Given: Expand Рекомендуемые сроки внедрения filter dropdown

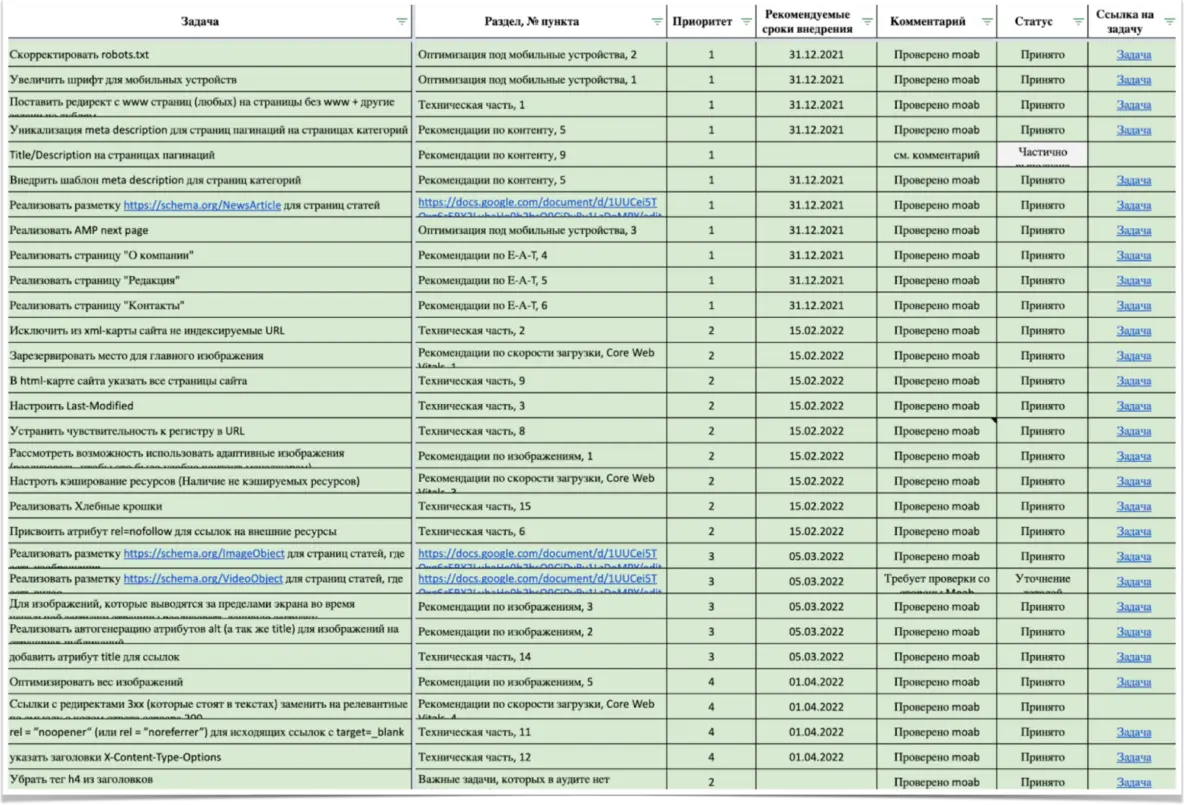Looking at the screenshot, I should coord(867,21).
